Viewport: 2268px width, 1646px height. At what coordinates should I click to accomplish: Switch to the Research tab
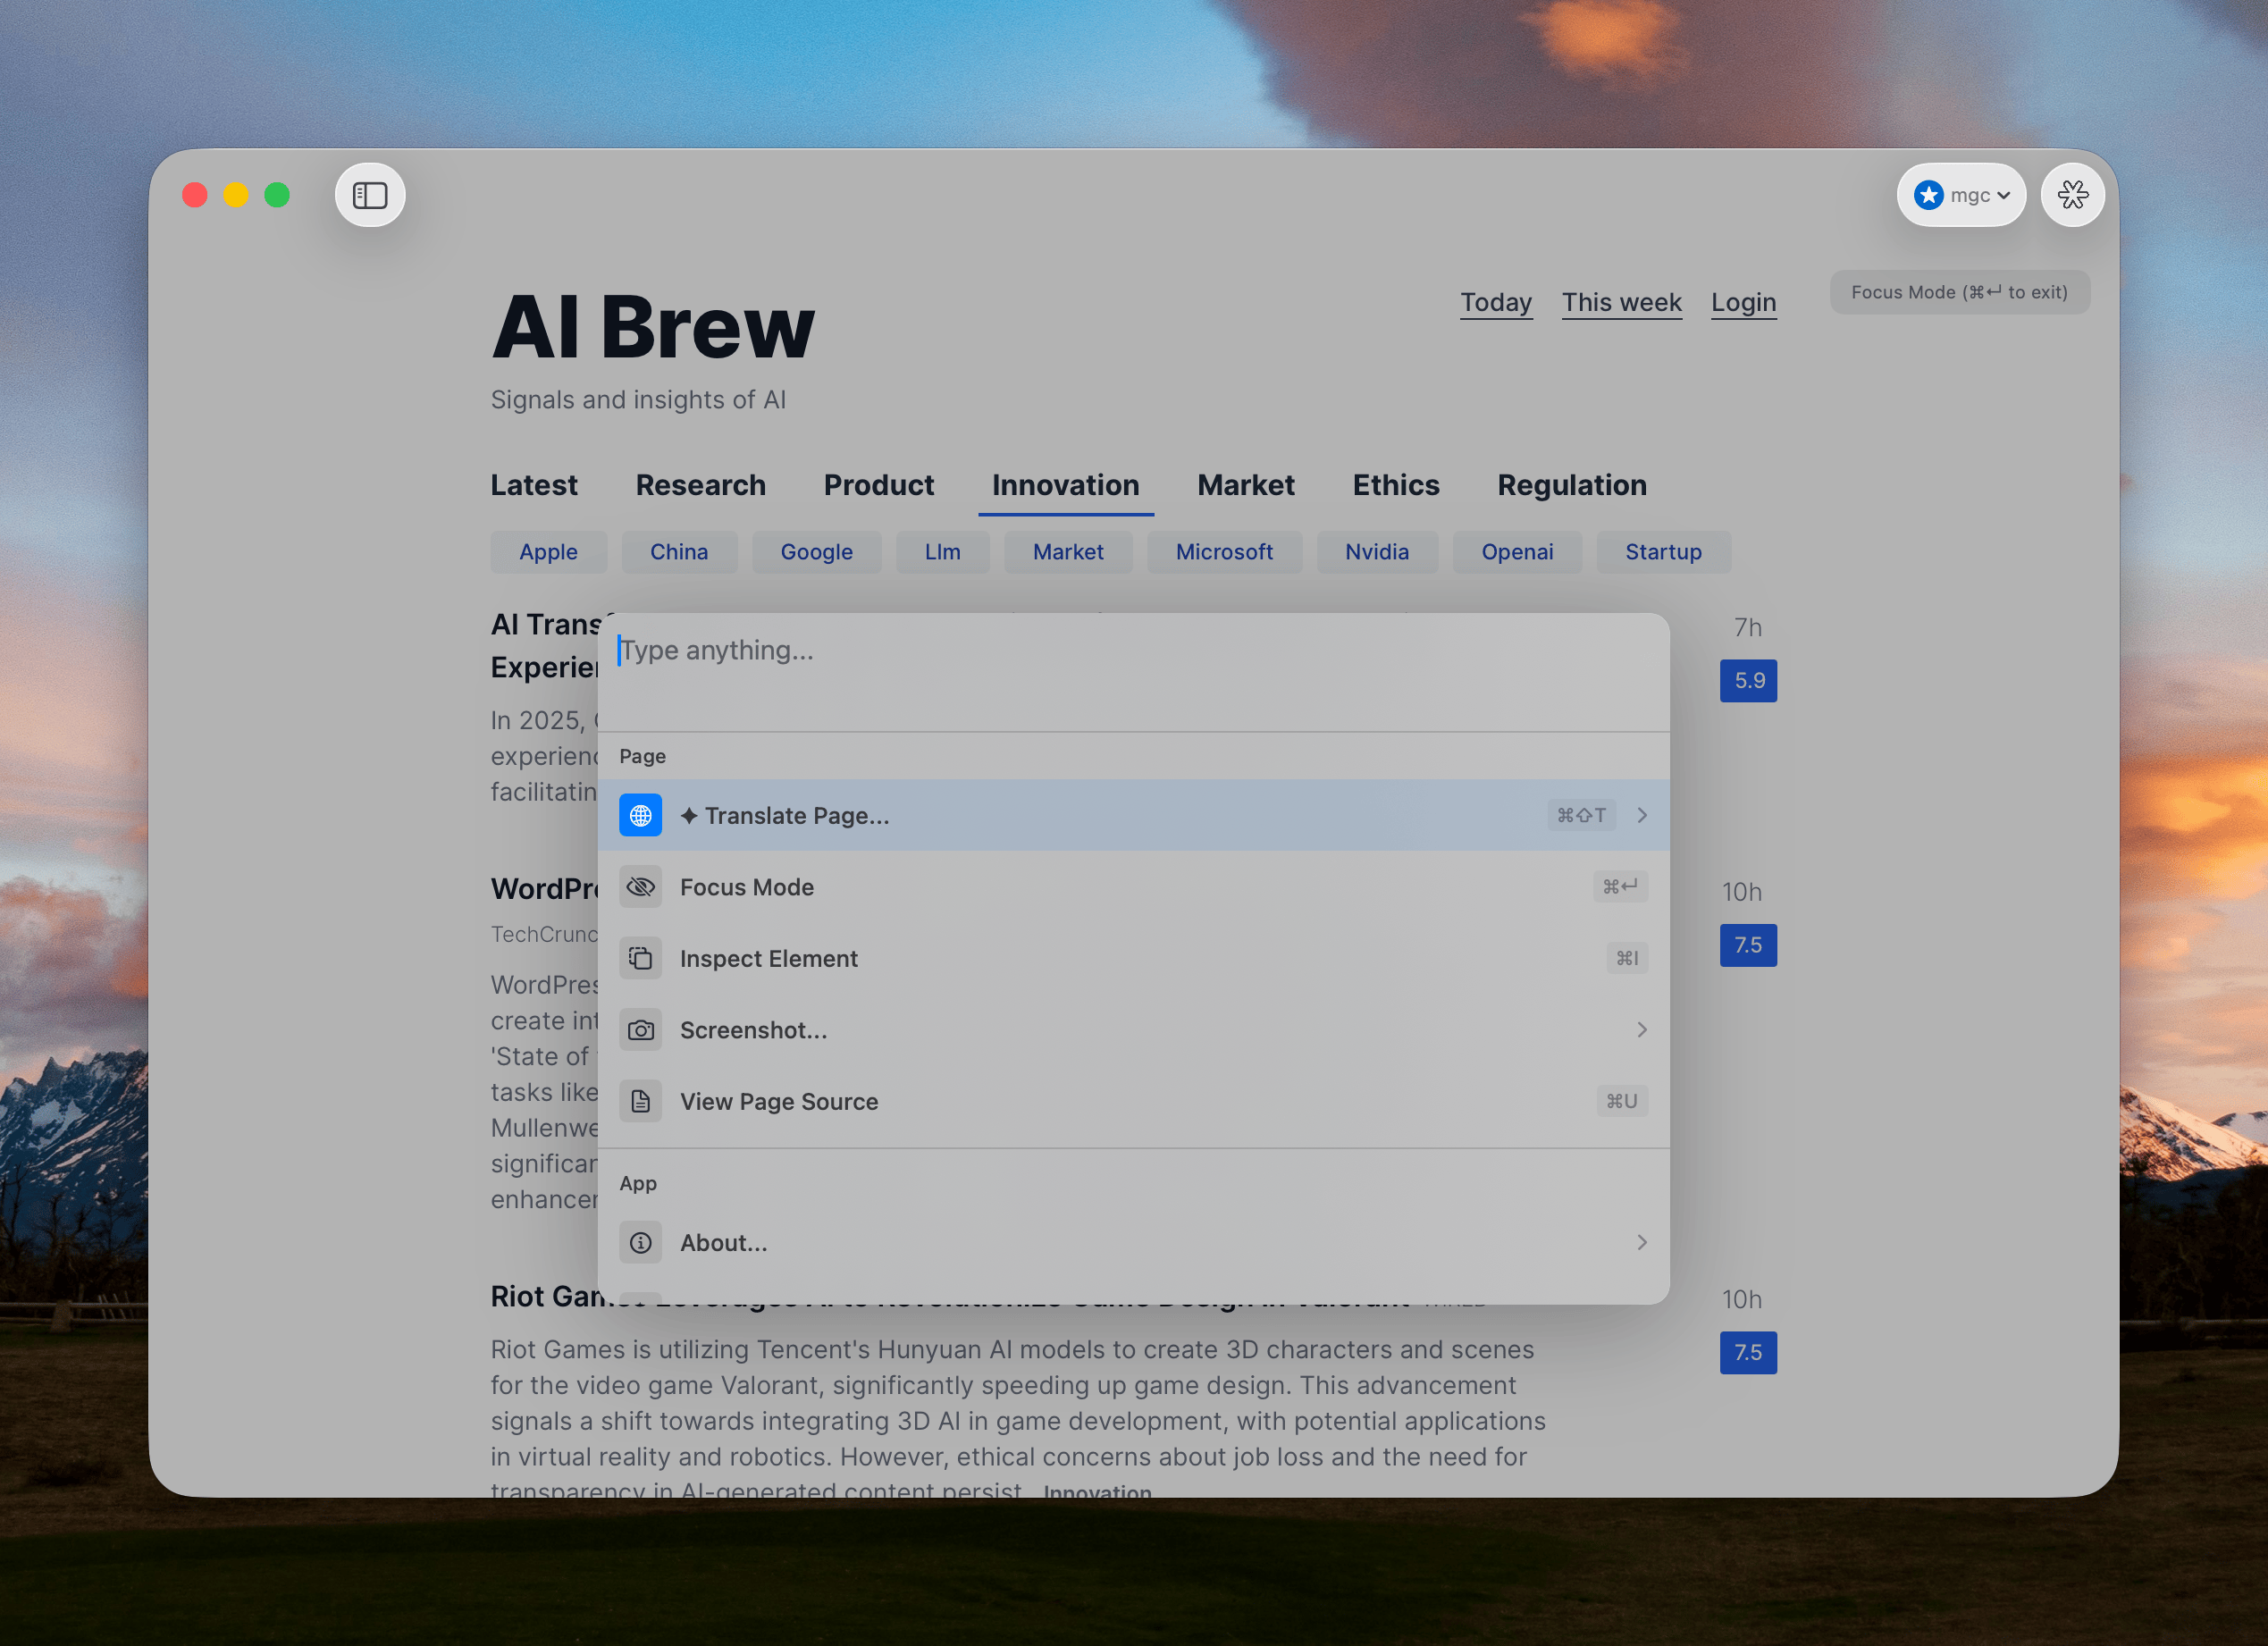point(700,485)
